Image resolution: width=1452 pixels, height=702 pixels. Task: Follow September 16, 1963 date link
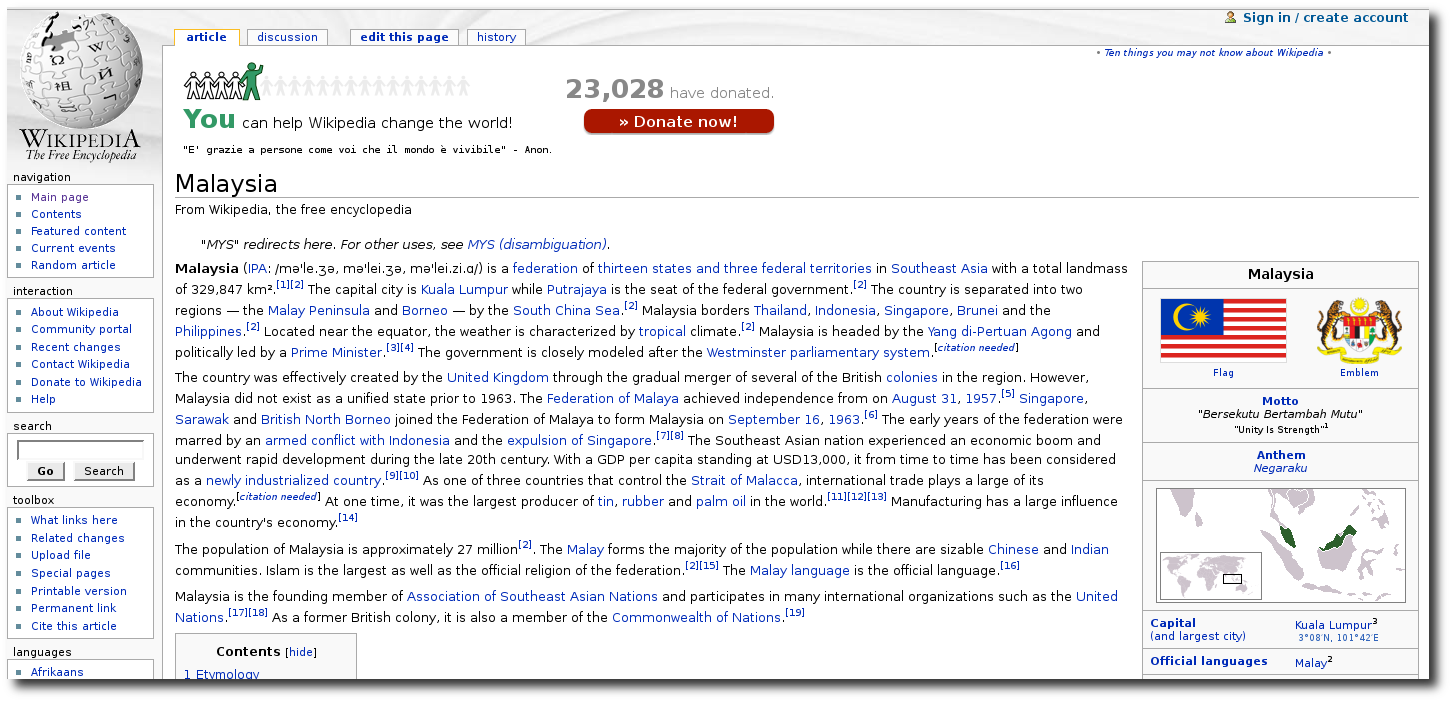[794, 419]
